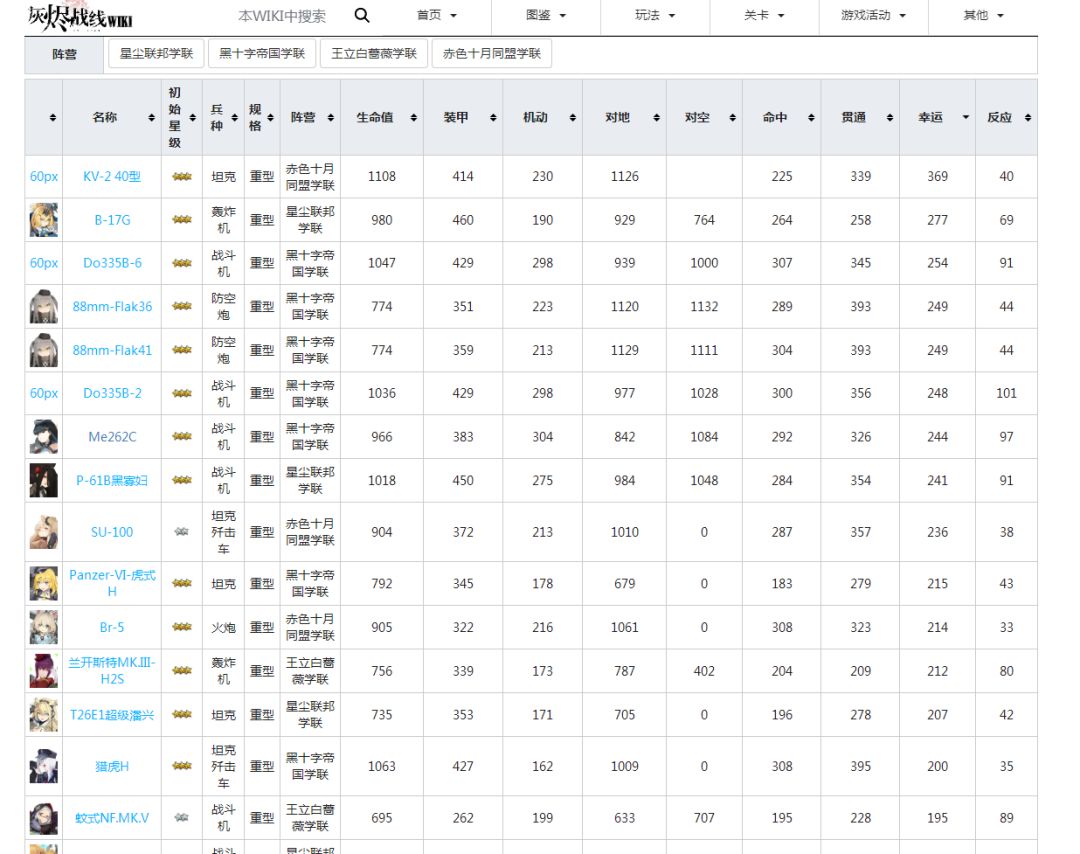Expand the 游戏活动 navigation dropdown
1080x854 pixels.
coord(874,16)
